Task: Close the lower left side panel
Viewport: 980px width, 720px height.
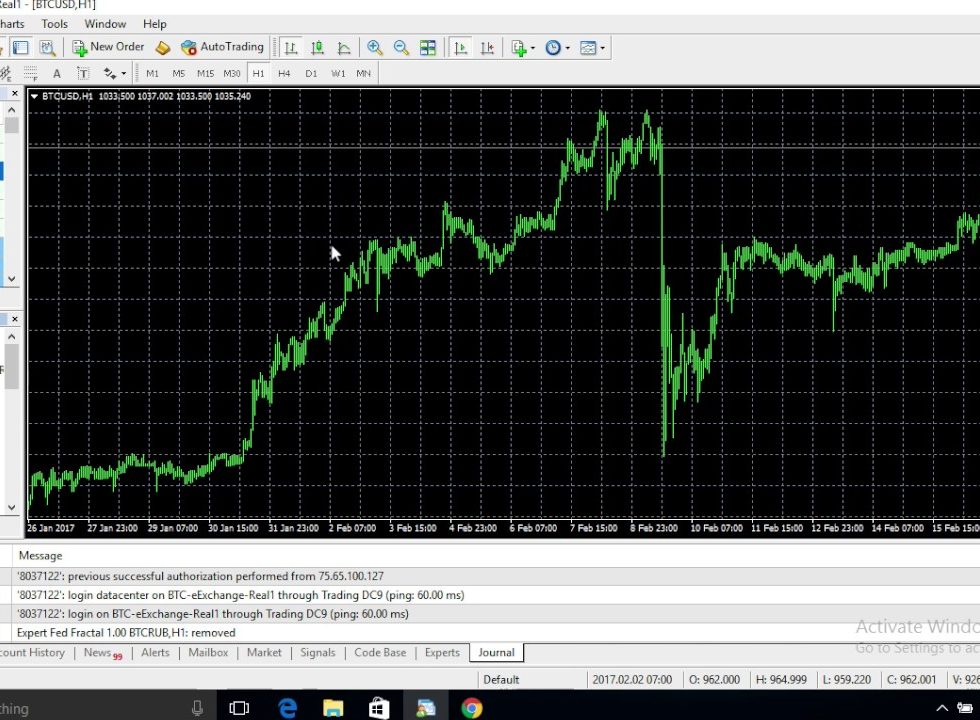Action: coord(14,319)
